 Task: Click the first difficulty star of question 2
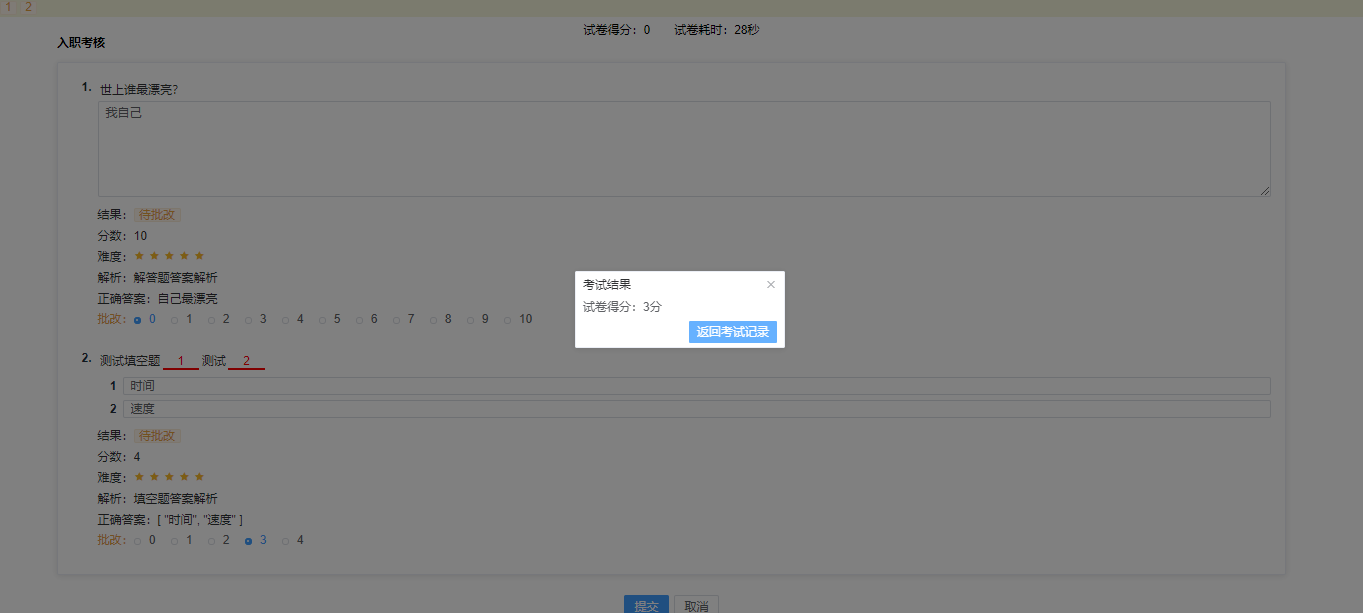pos(138,476)
